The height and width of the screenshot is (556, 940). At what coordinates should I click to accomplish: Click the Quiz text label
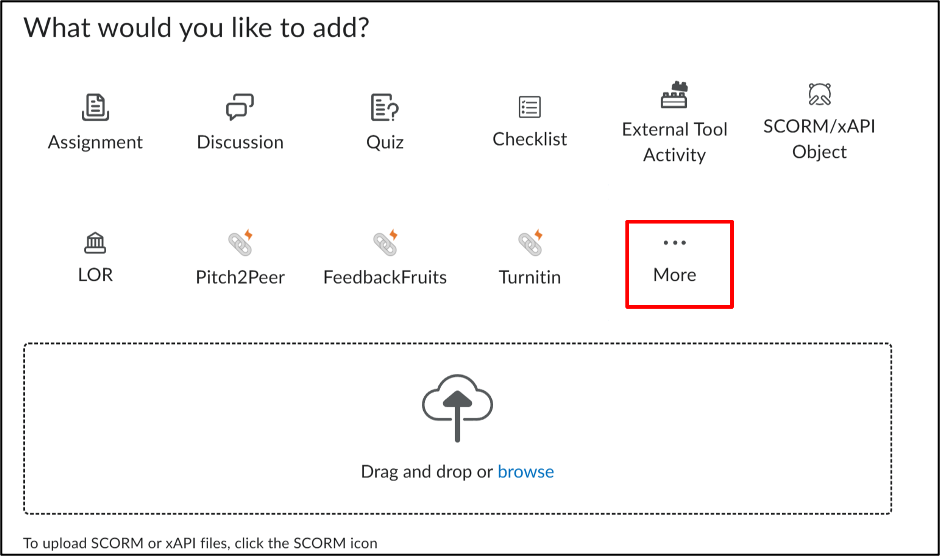(x=385, y=143)
